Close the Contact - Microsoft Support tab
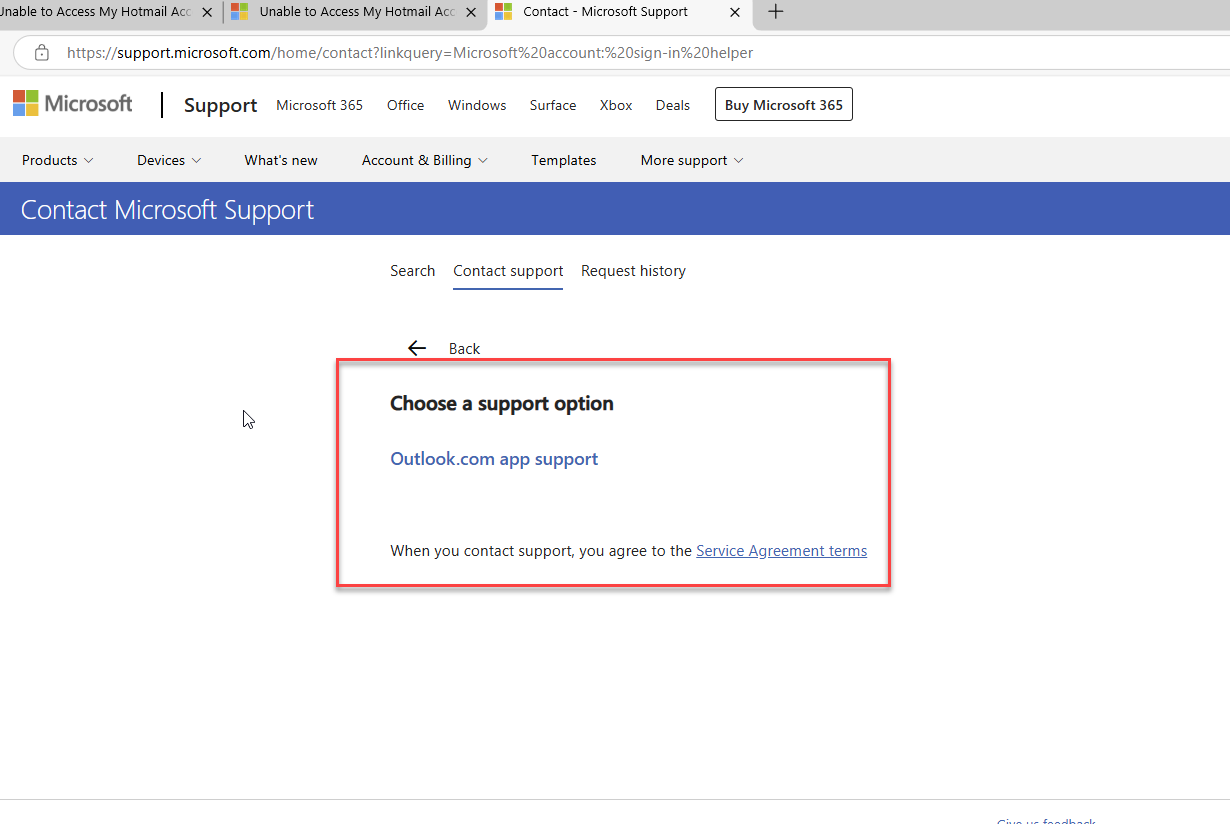The height and width of the screenshot is (824, 1230). pos(736,13)
